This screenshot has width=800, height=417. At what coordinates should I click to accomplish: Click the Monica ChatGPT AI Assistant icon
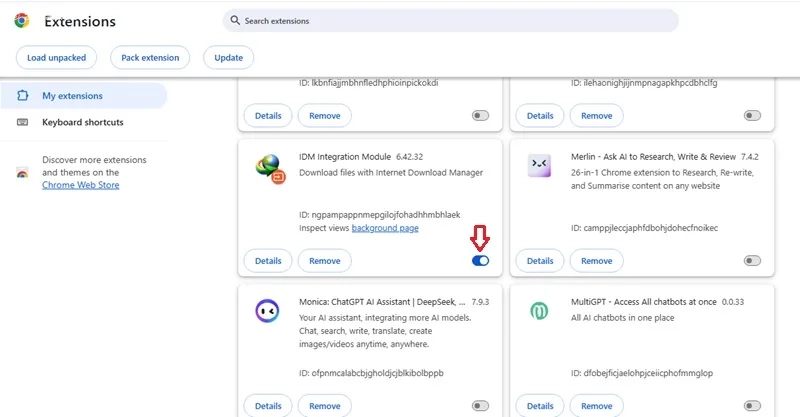(267, 311)
